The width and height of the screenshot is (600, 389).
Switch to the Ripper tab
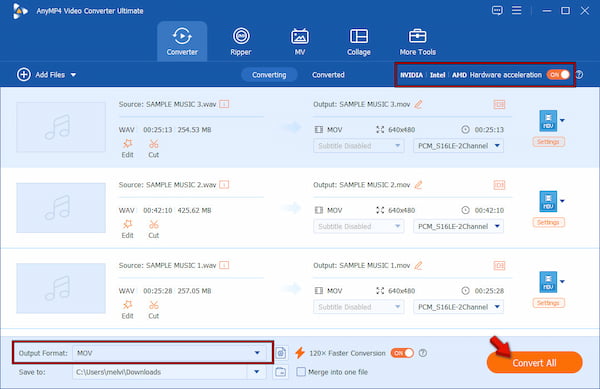point(241,41)
